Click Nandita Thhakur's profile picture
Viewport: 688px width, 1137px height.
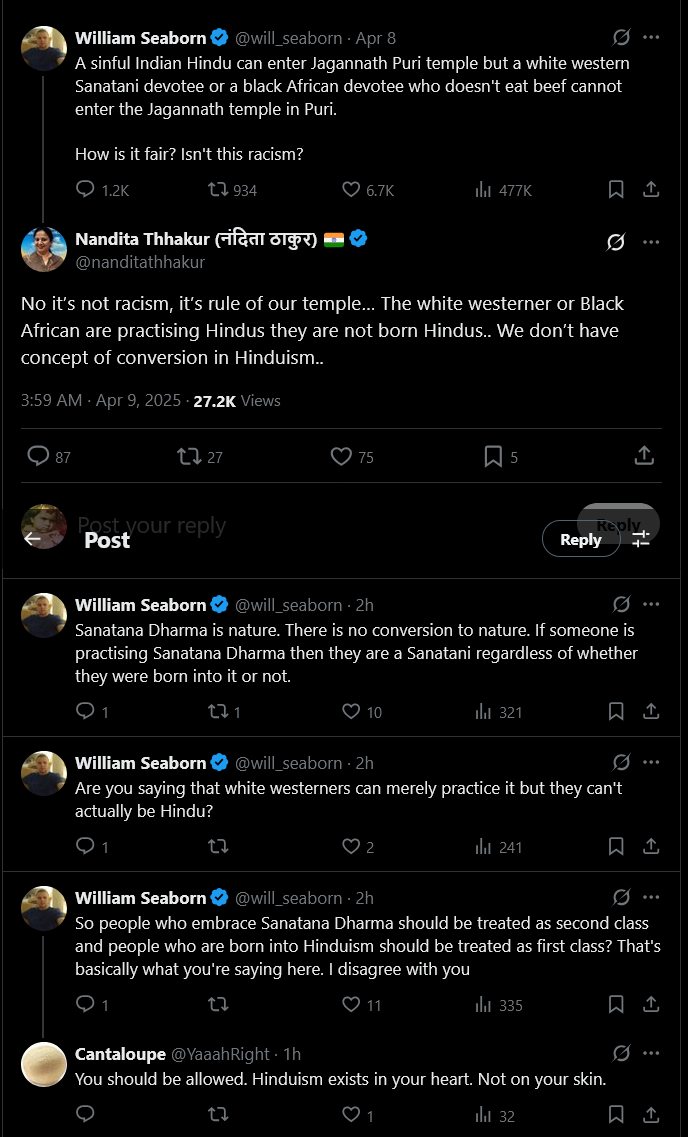tap(44, 249)
